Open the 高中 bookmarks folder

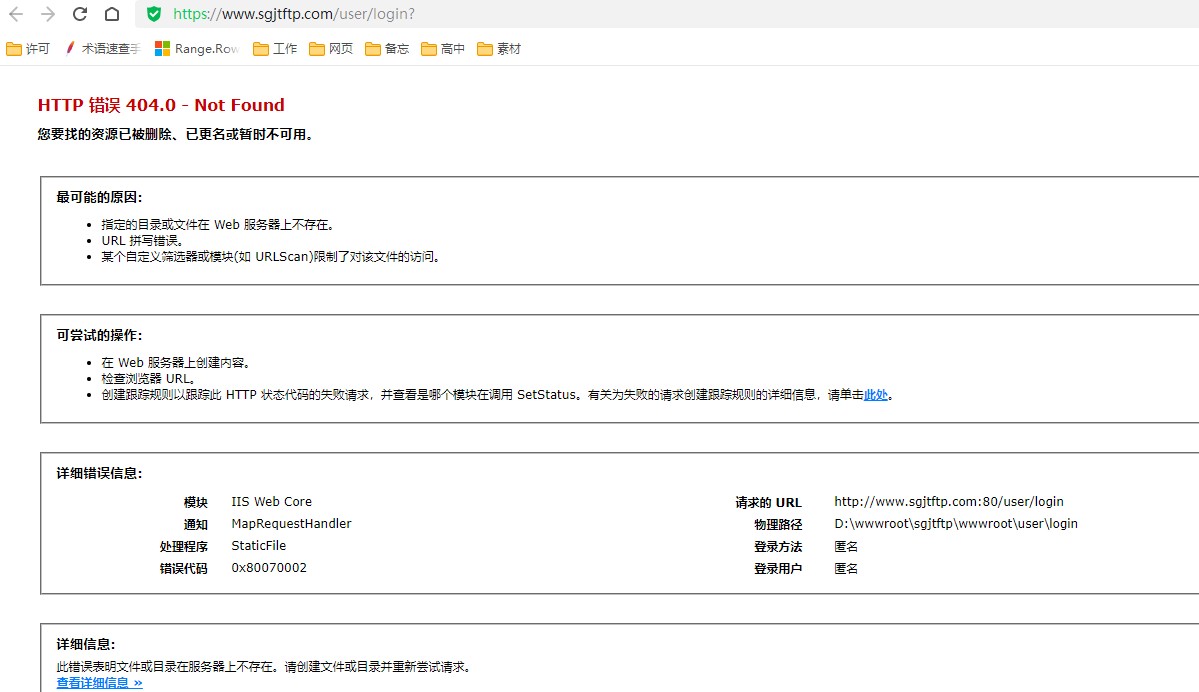(x=443, y=49)
